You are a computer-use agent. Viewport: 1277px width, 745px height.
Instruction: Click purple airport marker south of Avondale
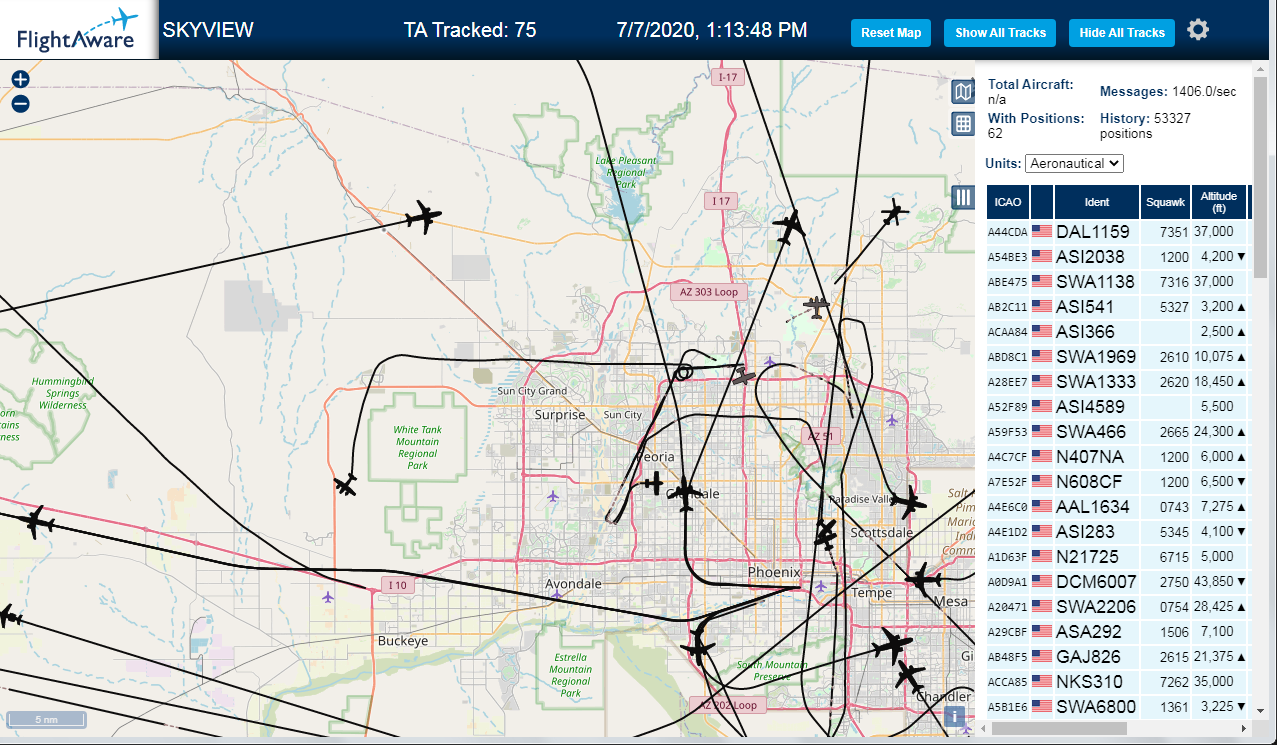coord(556,596)
